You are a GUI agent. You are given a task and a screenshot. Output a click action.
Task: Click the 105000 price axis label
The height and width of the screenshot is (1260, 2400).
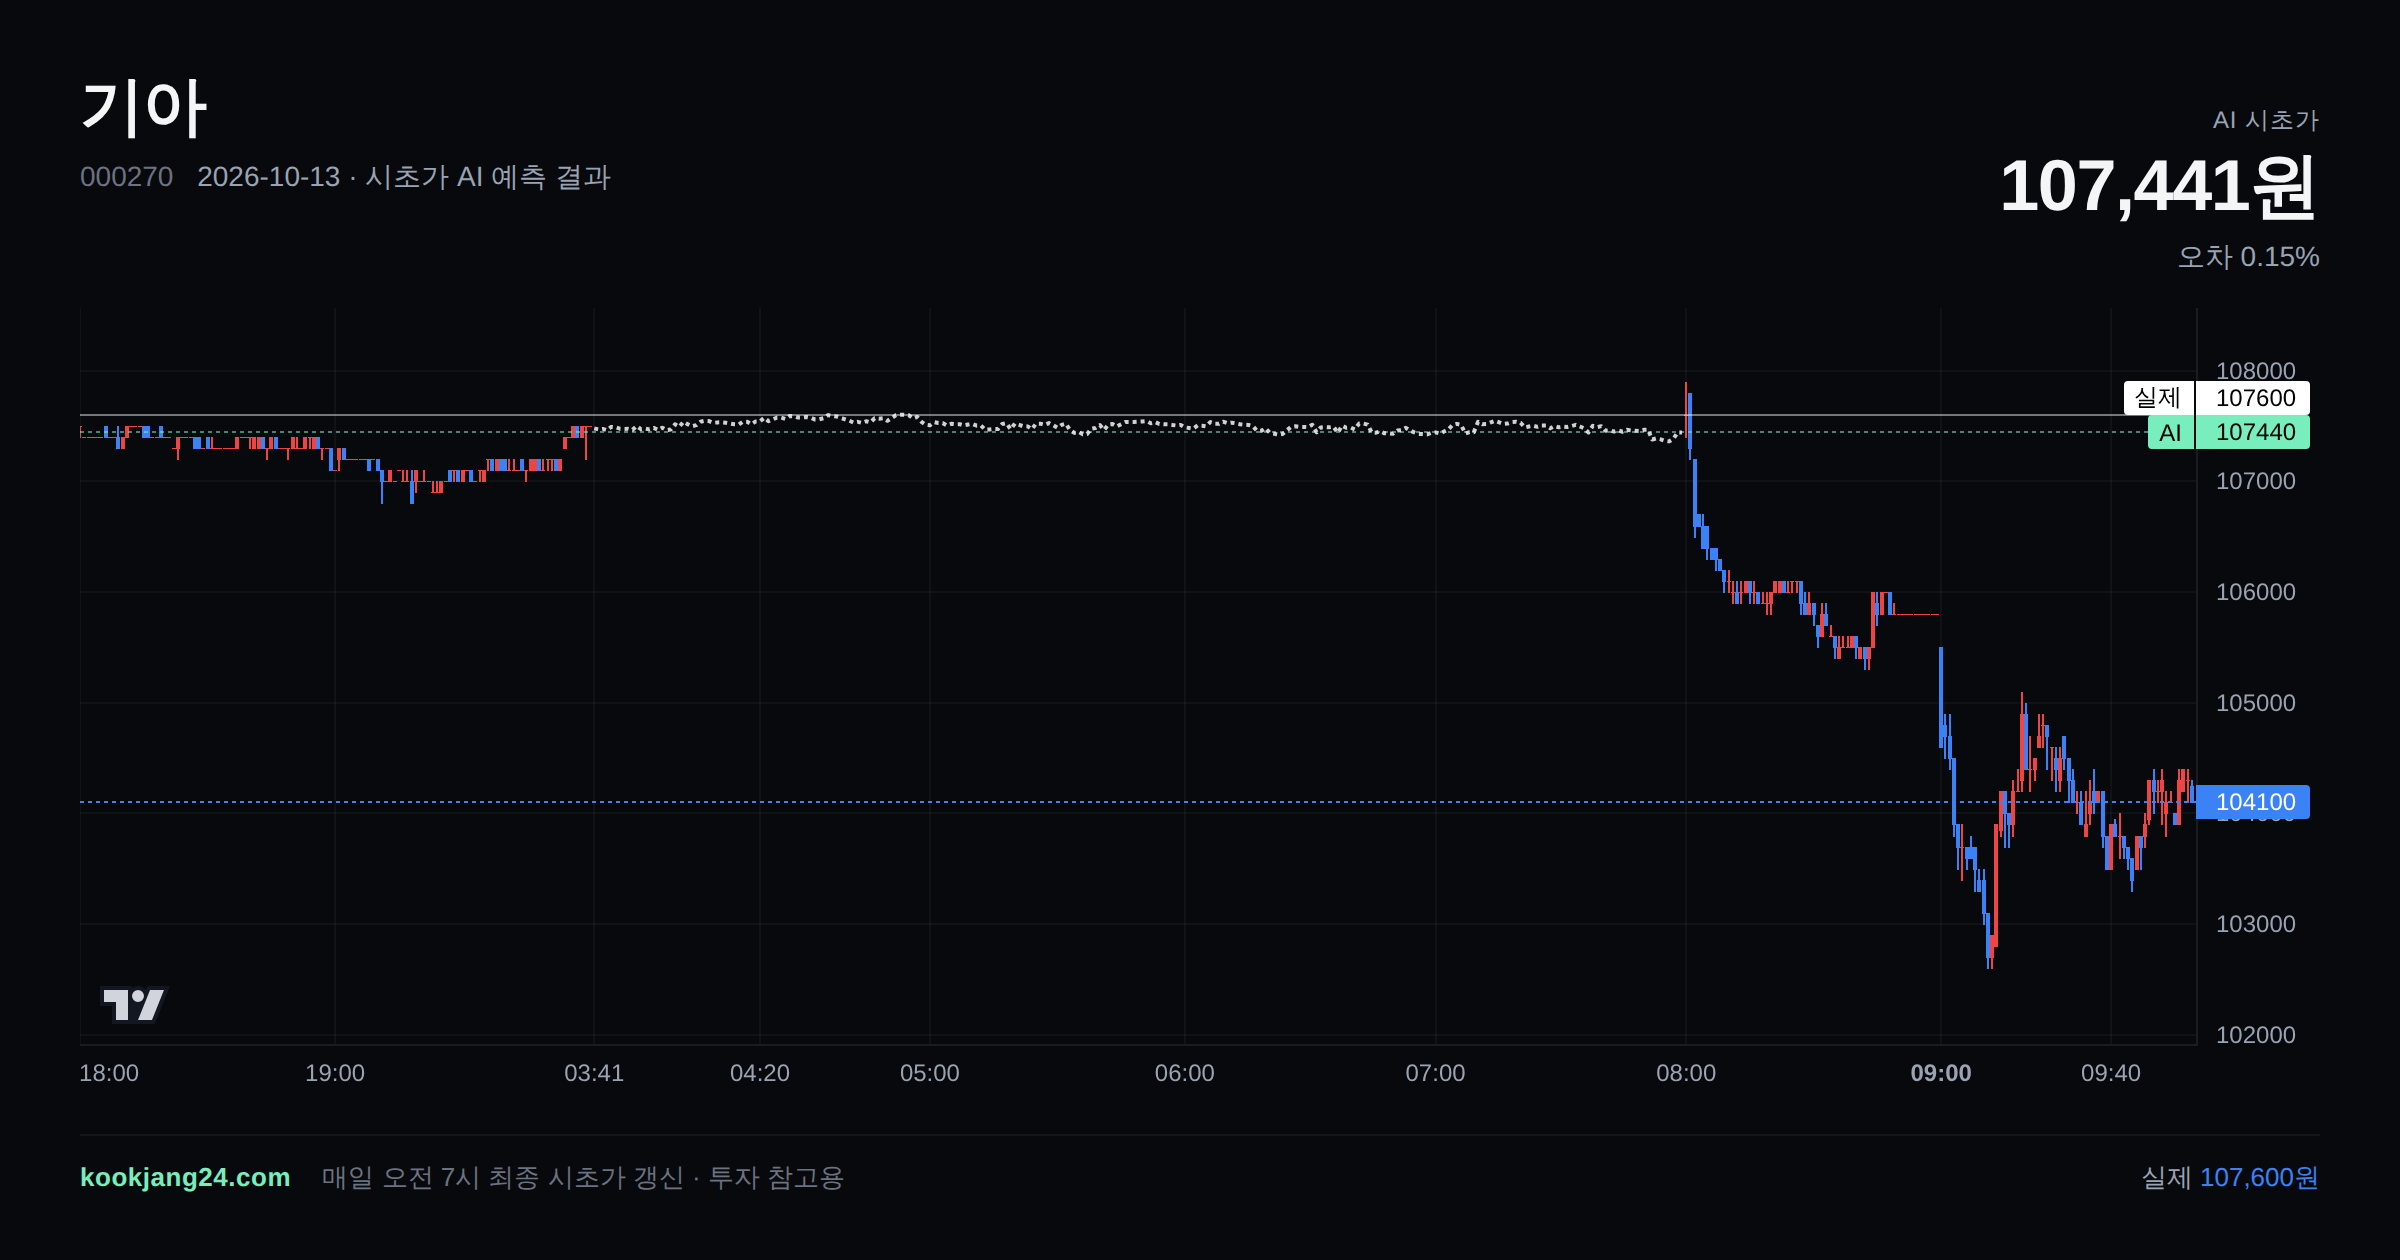[x=2256, y=703]
